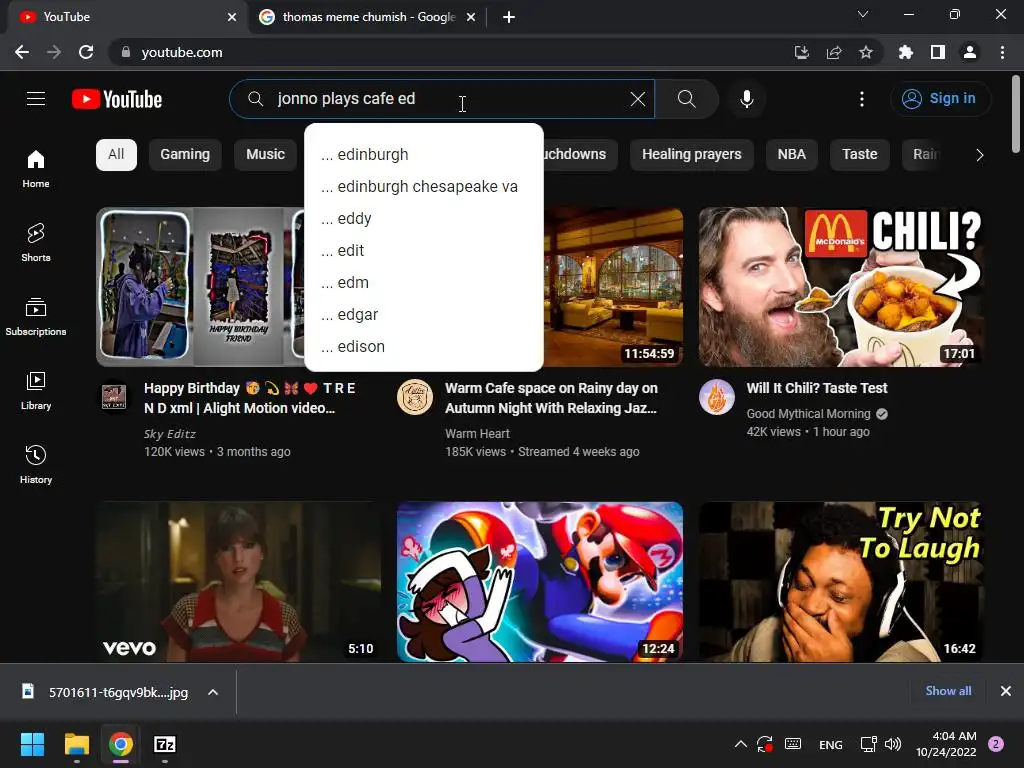Open YouTube settings three-dot menu
This screenshot has width=1024, height=768.
[861, 99]
